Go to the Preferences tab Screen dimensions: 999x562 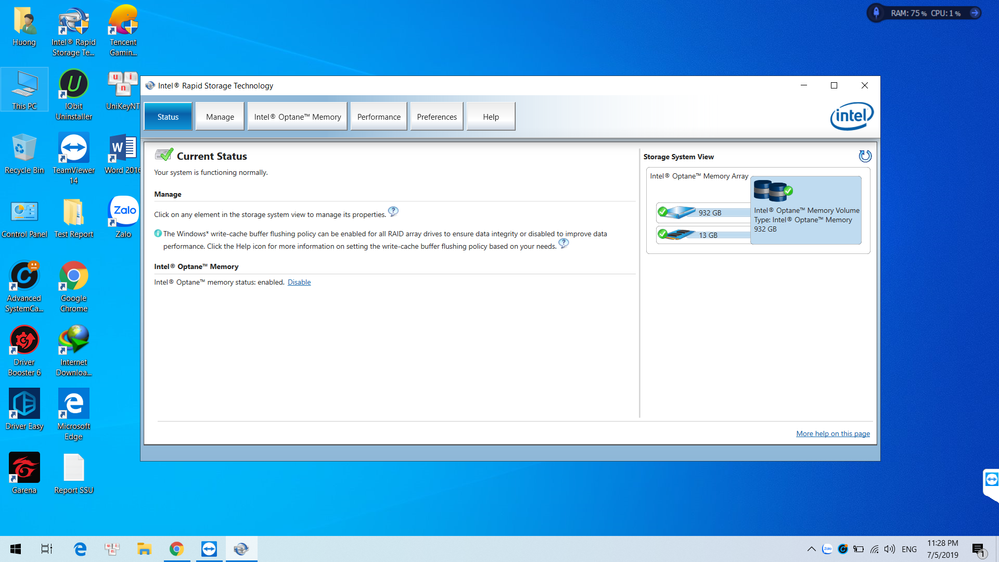click(437, 117)
